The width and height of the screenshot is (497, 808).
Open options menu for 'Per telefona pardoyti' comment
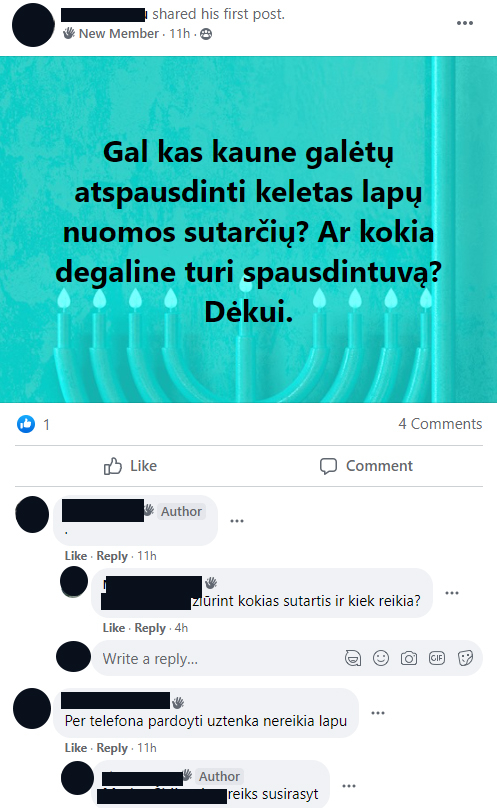click(x=378, y=713)
